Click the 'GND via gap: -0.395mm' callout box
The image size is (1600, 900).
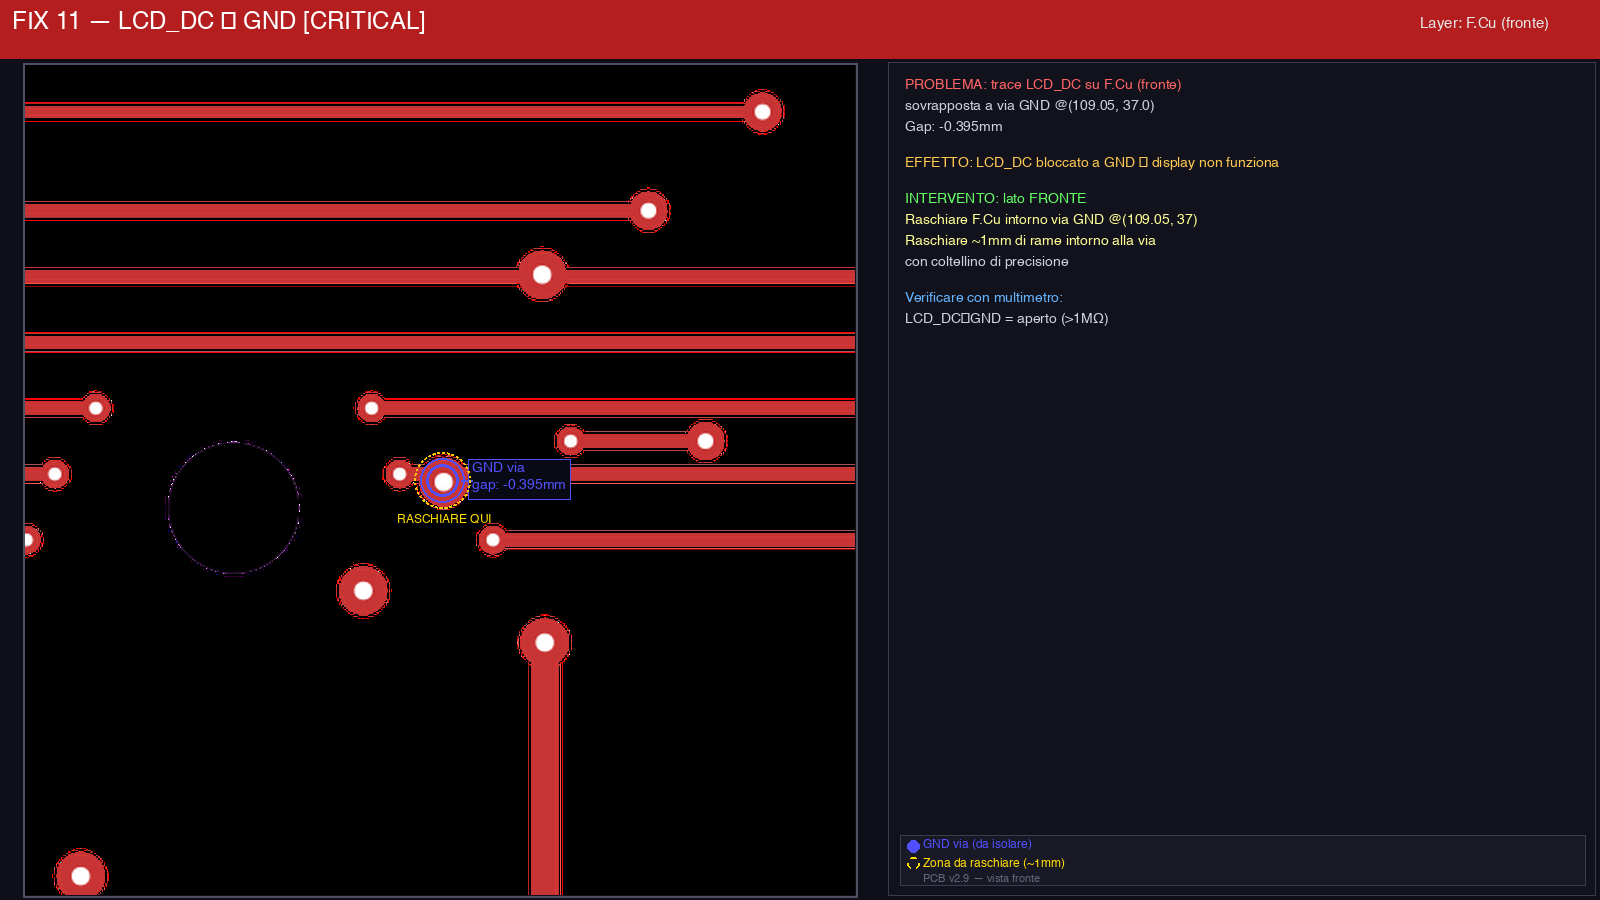click(x=519, y=478)
